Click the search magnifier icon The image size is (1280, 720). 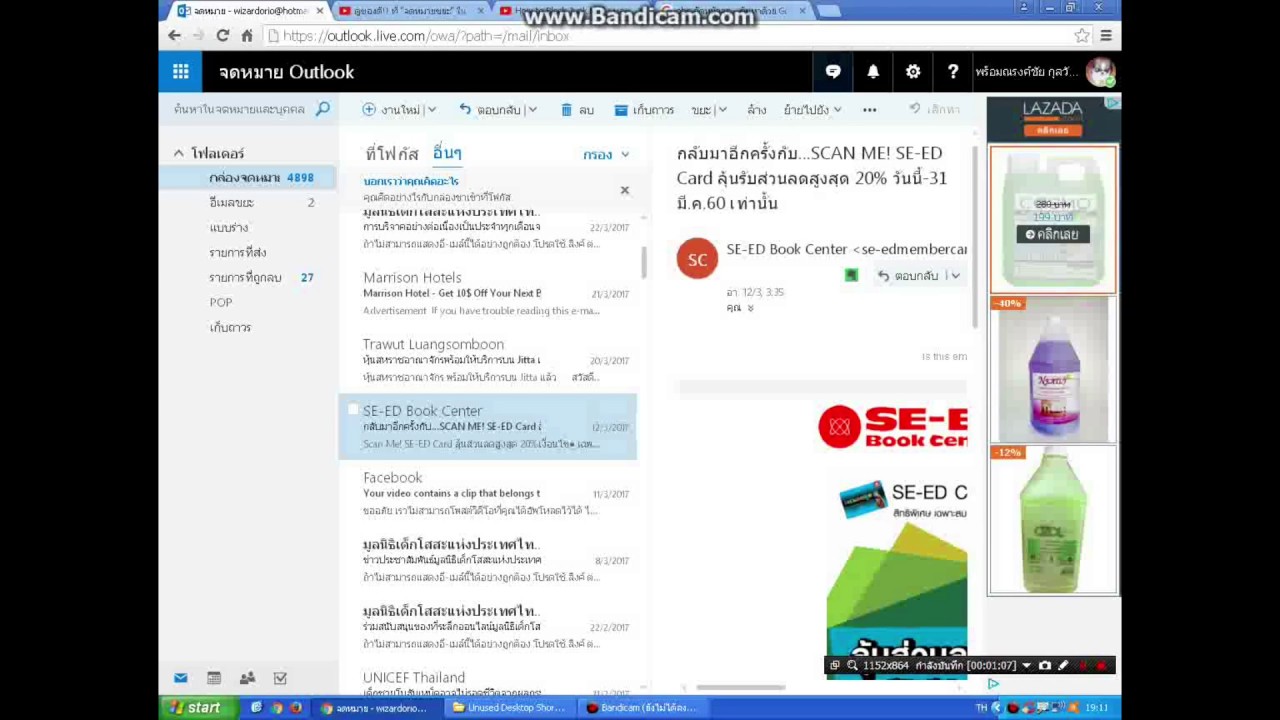coord(322,109)
